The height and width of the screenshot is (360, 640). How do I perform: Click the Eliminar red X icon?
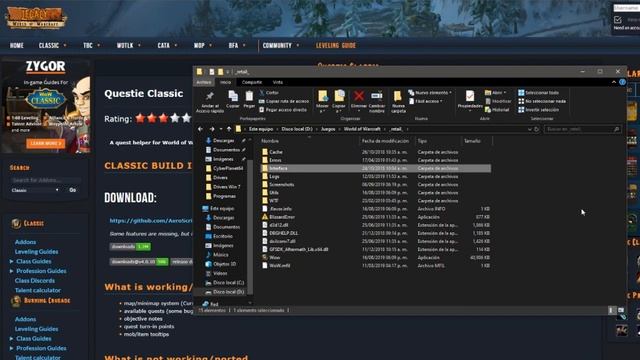359,96
